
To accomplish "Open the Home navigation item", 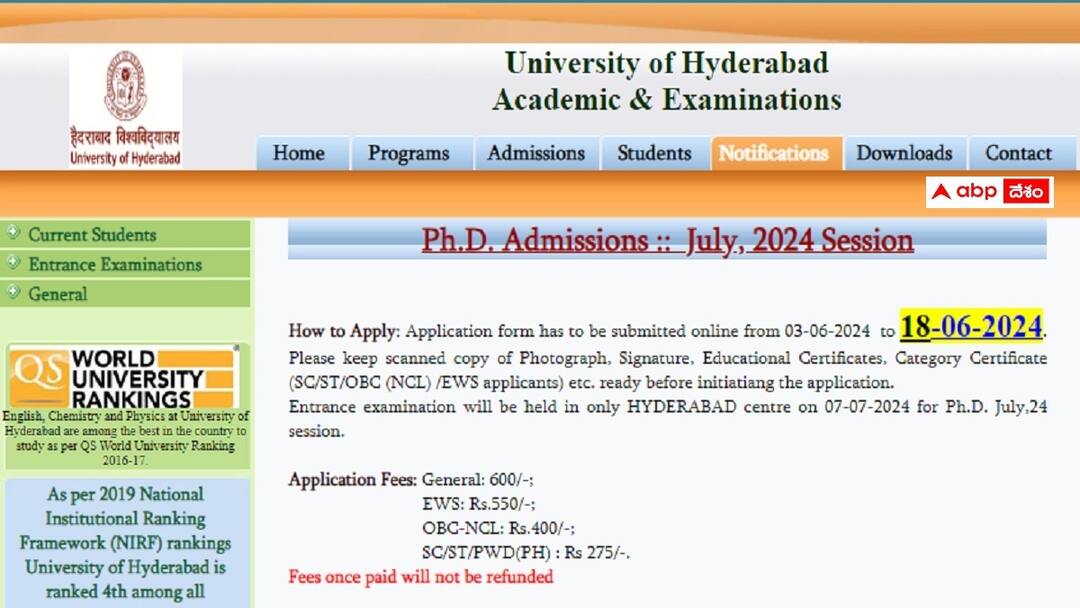I will click(299, 153).
